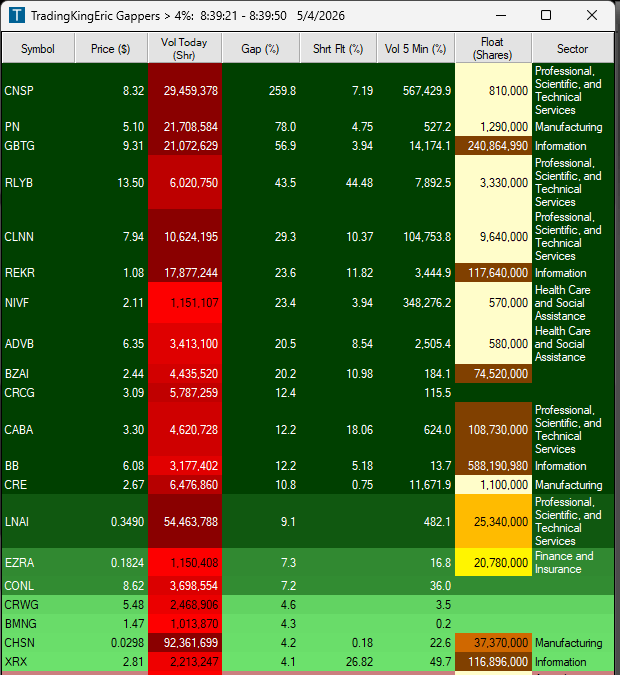Viewport: 620px width, 675px height.
Task: Select the EZRA symbol cell
Action: click(38, 562)
